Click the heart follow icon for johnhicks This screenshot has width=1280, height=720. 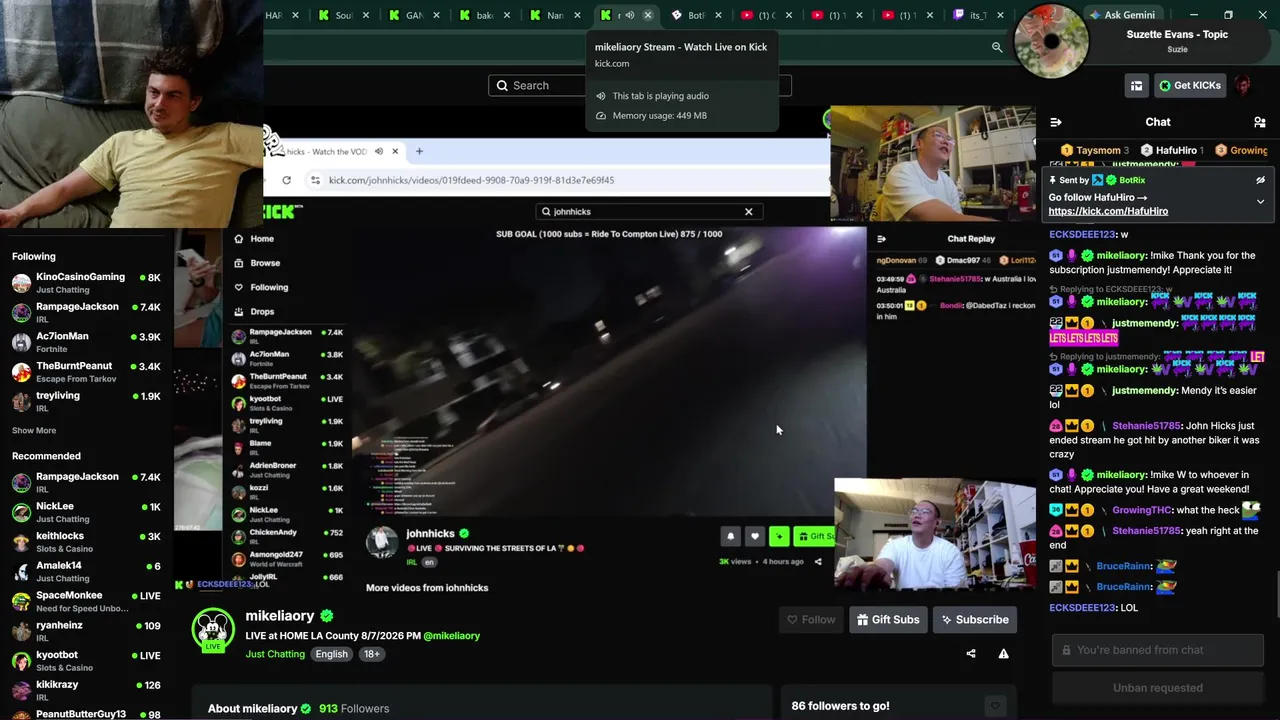point(755,537)
